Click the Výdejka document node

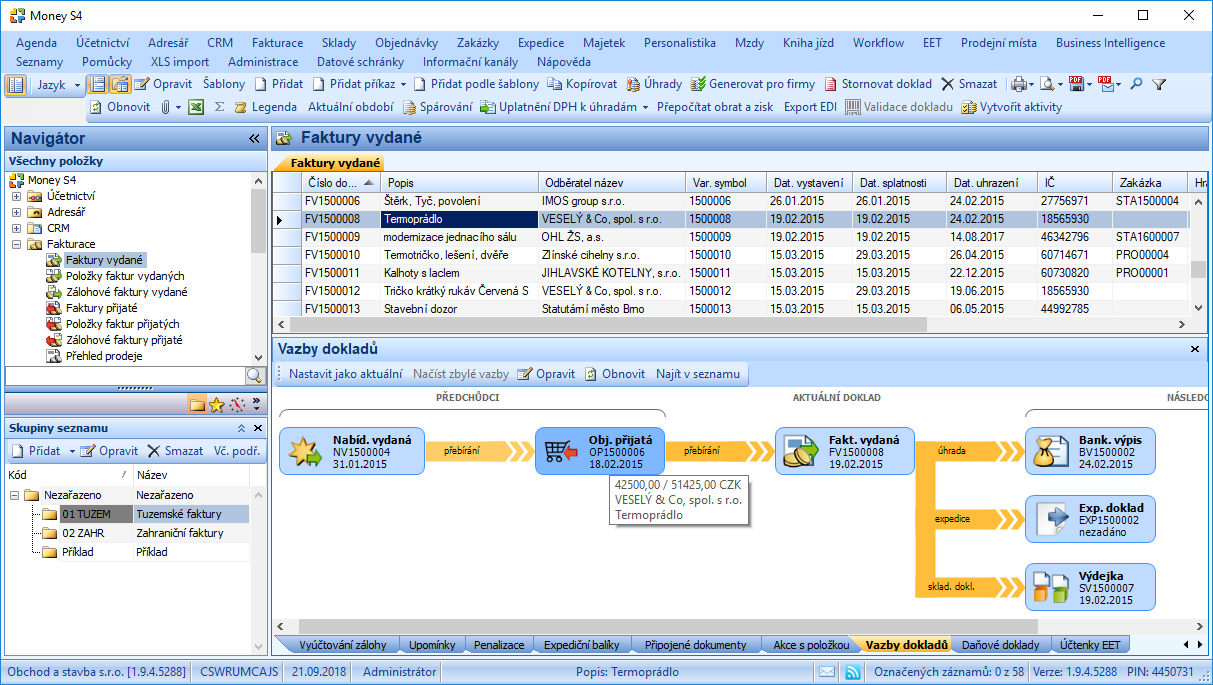click(x=1090, y=587)
